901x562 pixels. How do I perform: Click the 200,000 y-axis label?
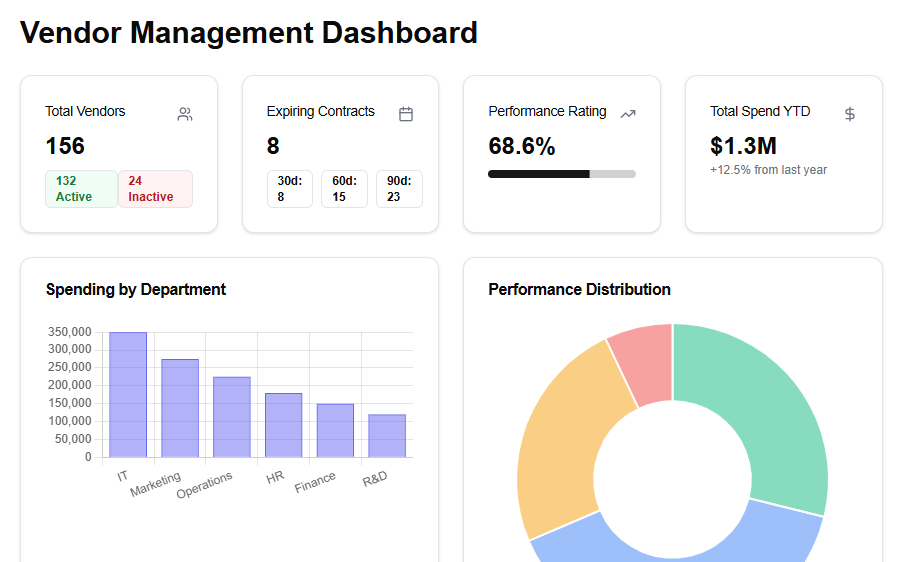click(x=70, y=385)
